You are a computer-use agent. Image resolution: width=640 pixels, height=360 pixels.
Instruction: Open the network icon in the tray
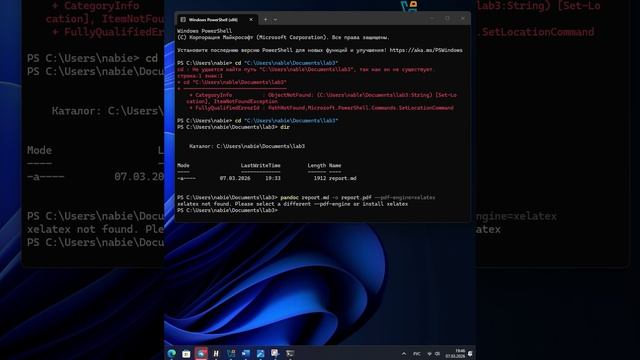point(429,354)
